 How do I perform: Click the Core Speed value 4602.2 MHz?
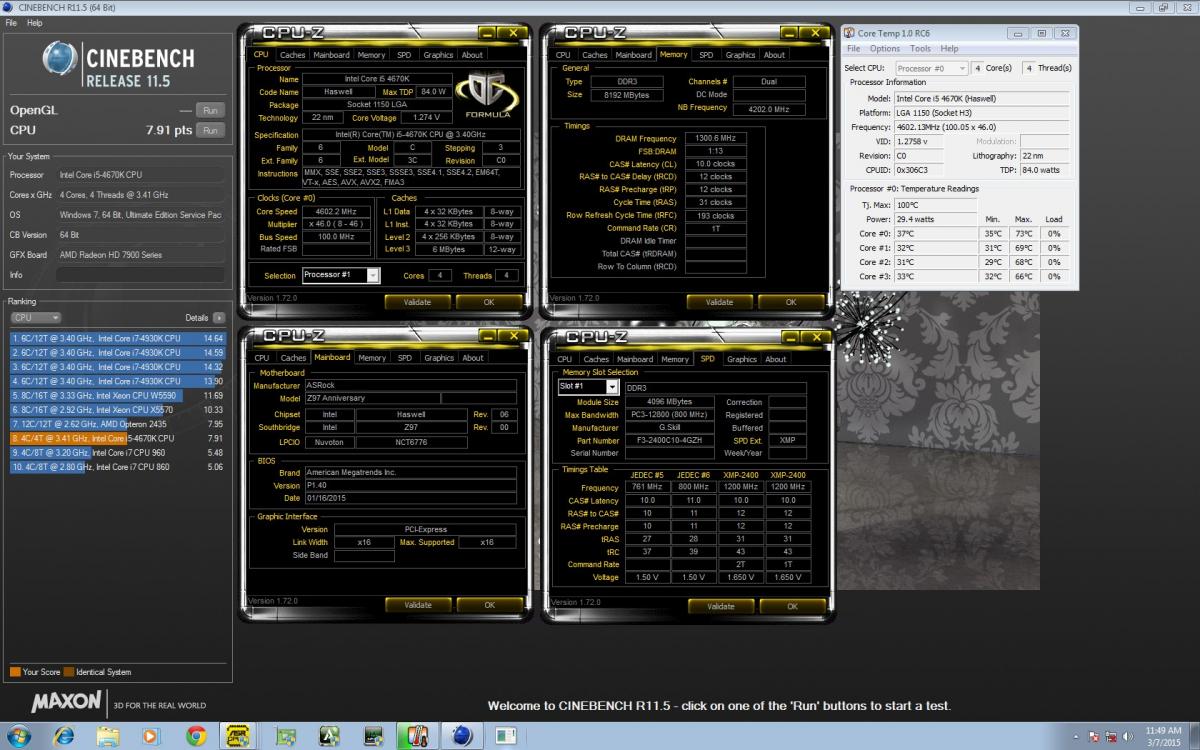[338, 211]
